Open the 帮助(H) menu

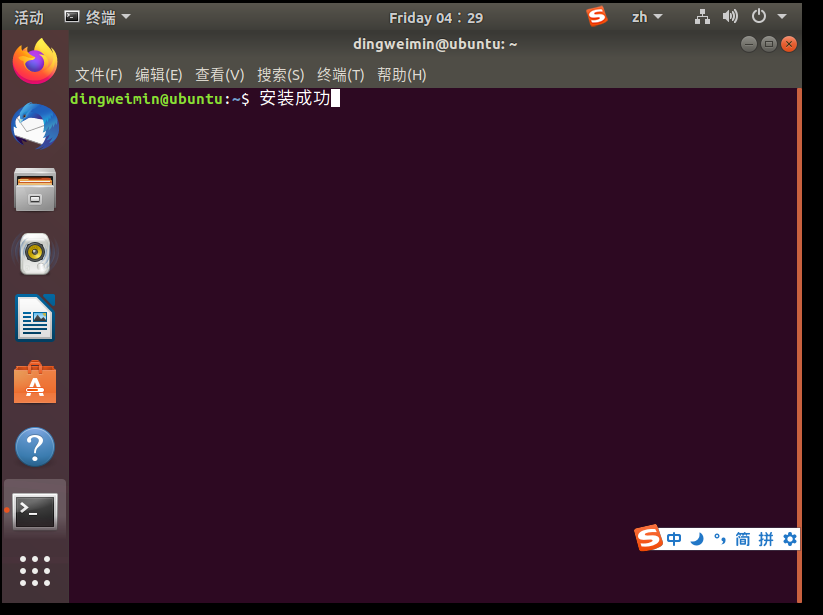pos(402,75)
